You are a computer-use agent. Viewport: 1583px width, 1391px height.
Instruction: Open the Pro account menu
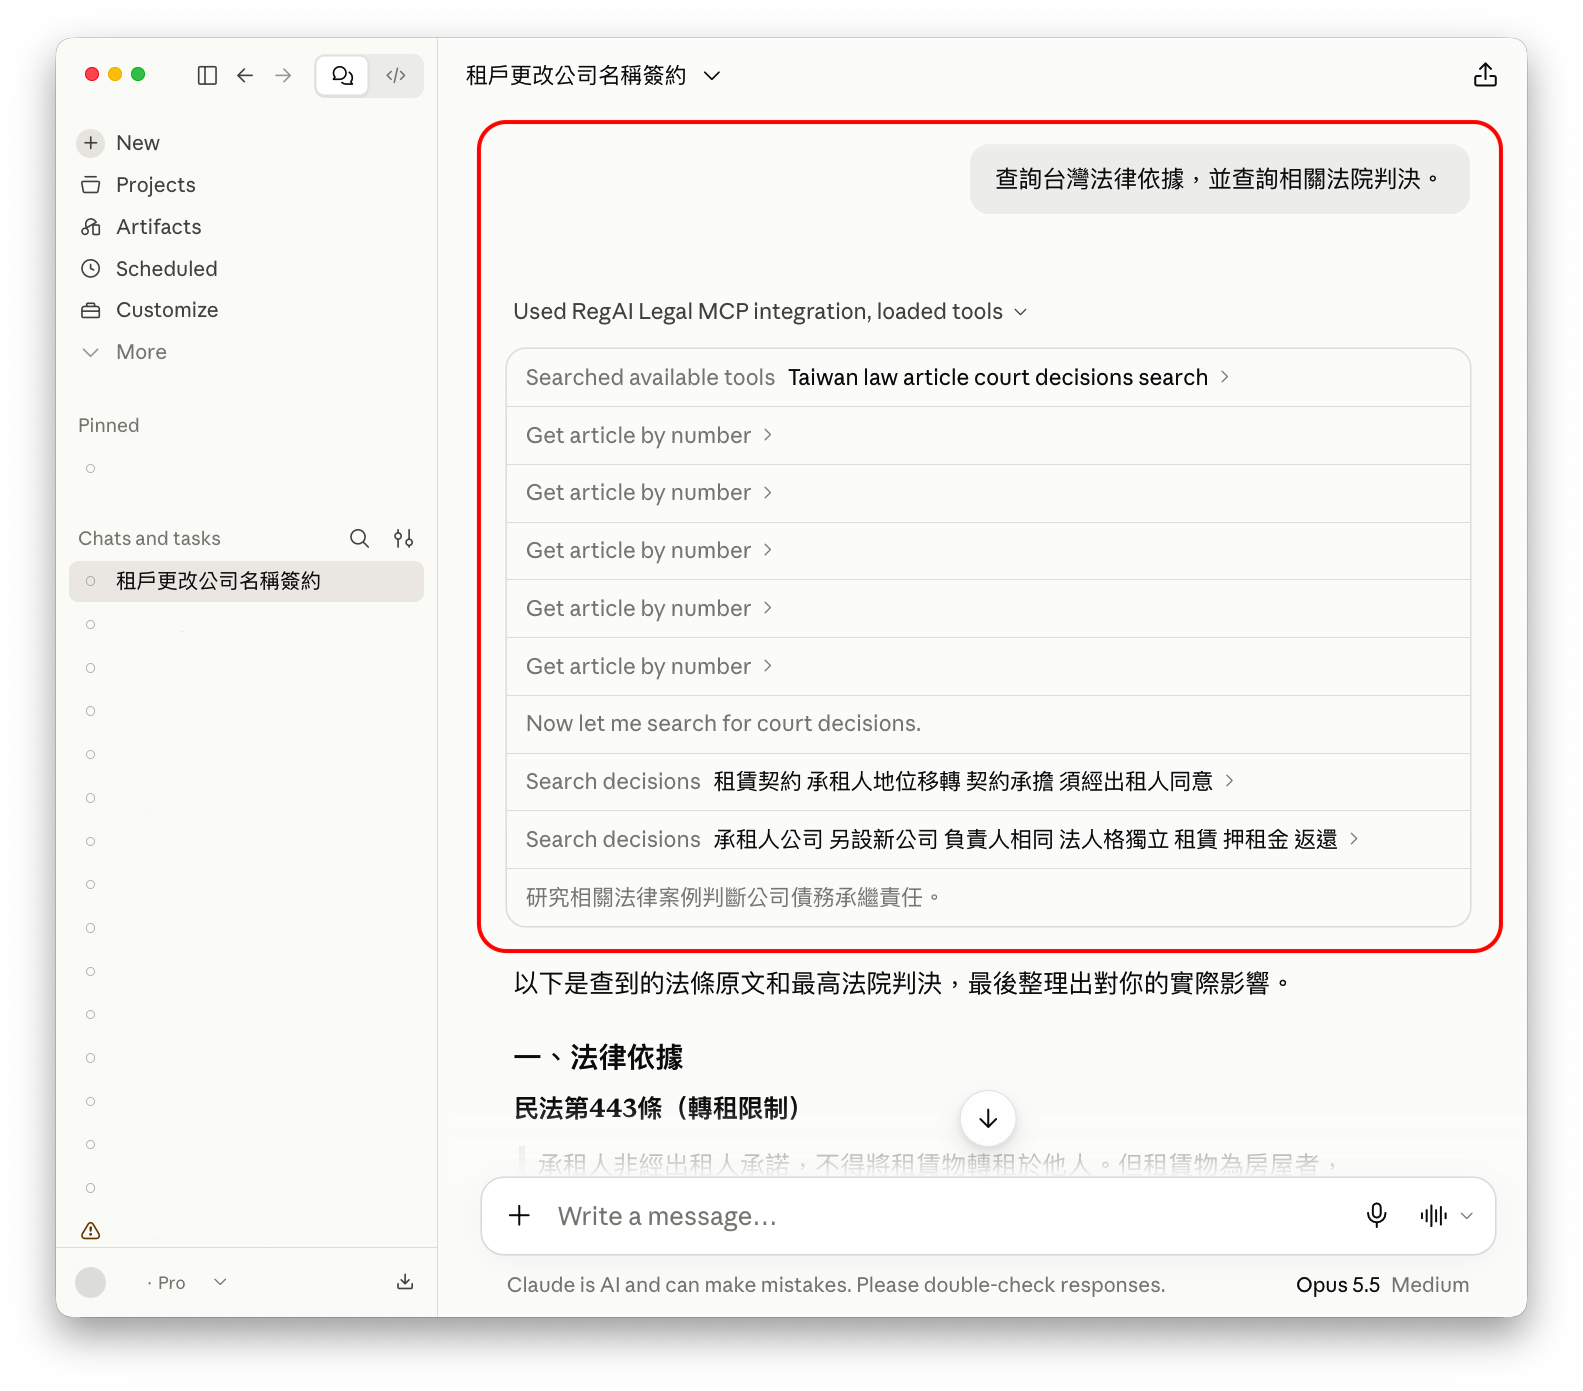187,1283
